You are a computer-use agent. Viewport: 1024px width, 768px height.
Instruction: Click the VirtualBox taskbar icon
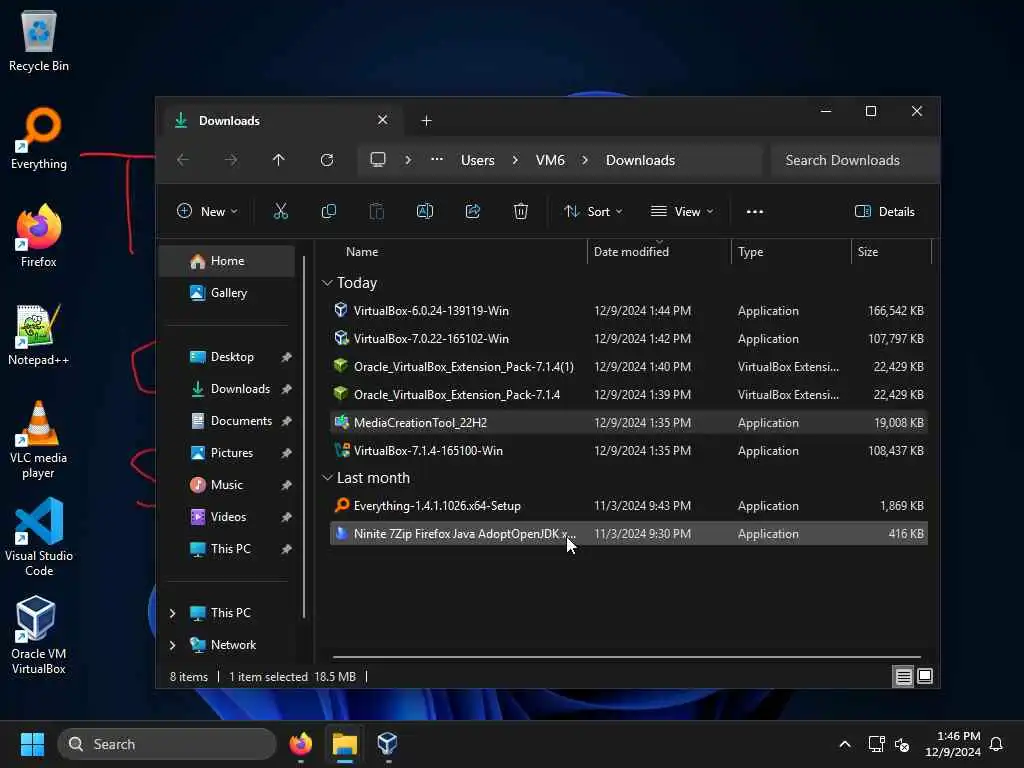click(x=388, y=744)
